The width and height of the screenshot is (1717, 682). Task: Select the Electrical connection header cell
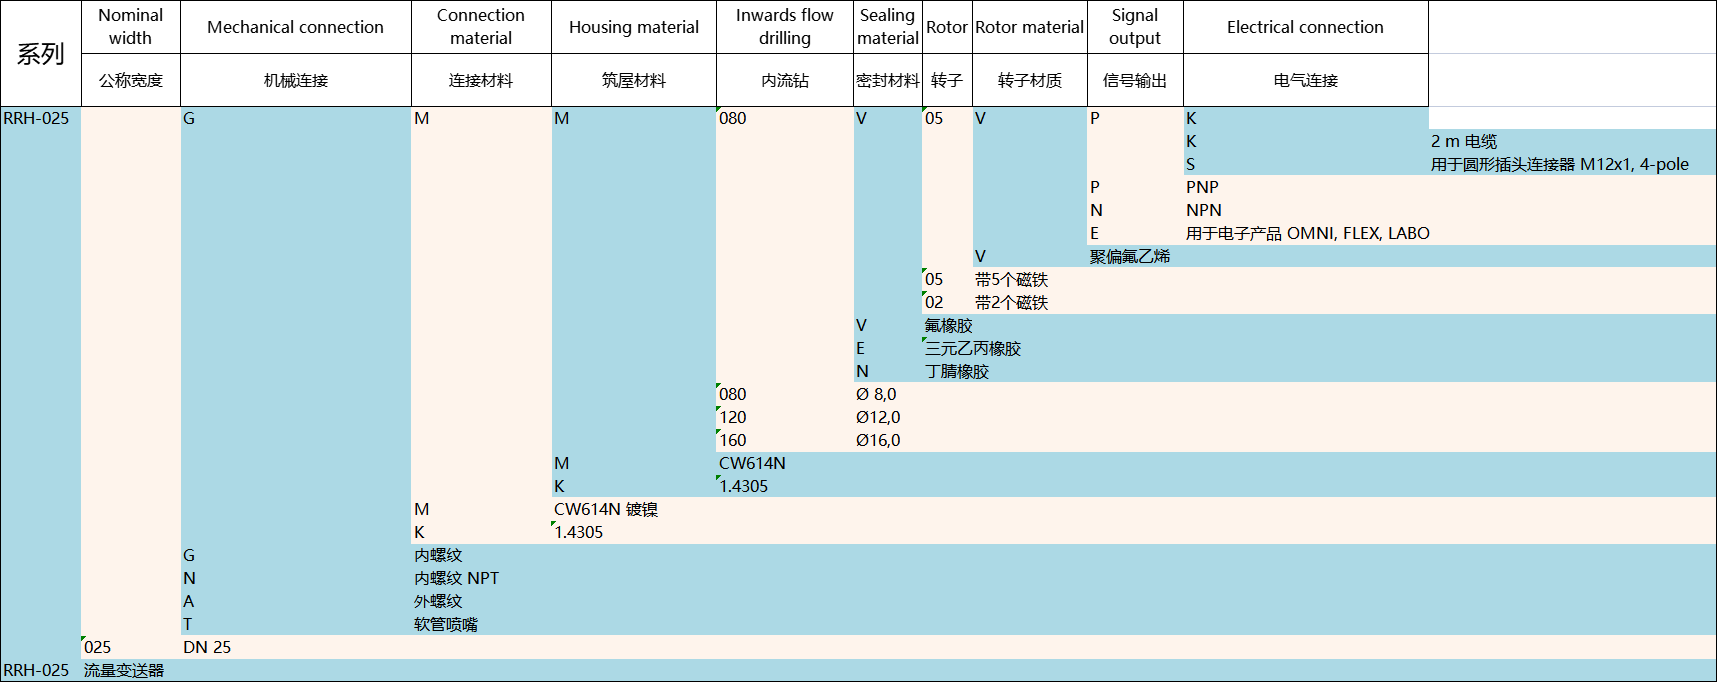(1305, 27)
